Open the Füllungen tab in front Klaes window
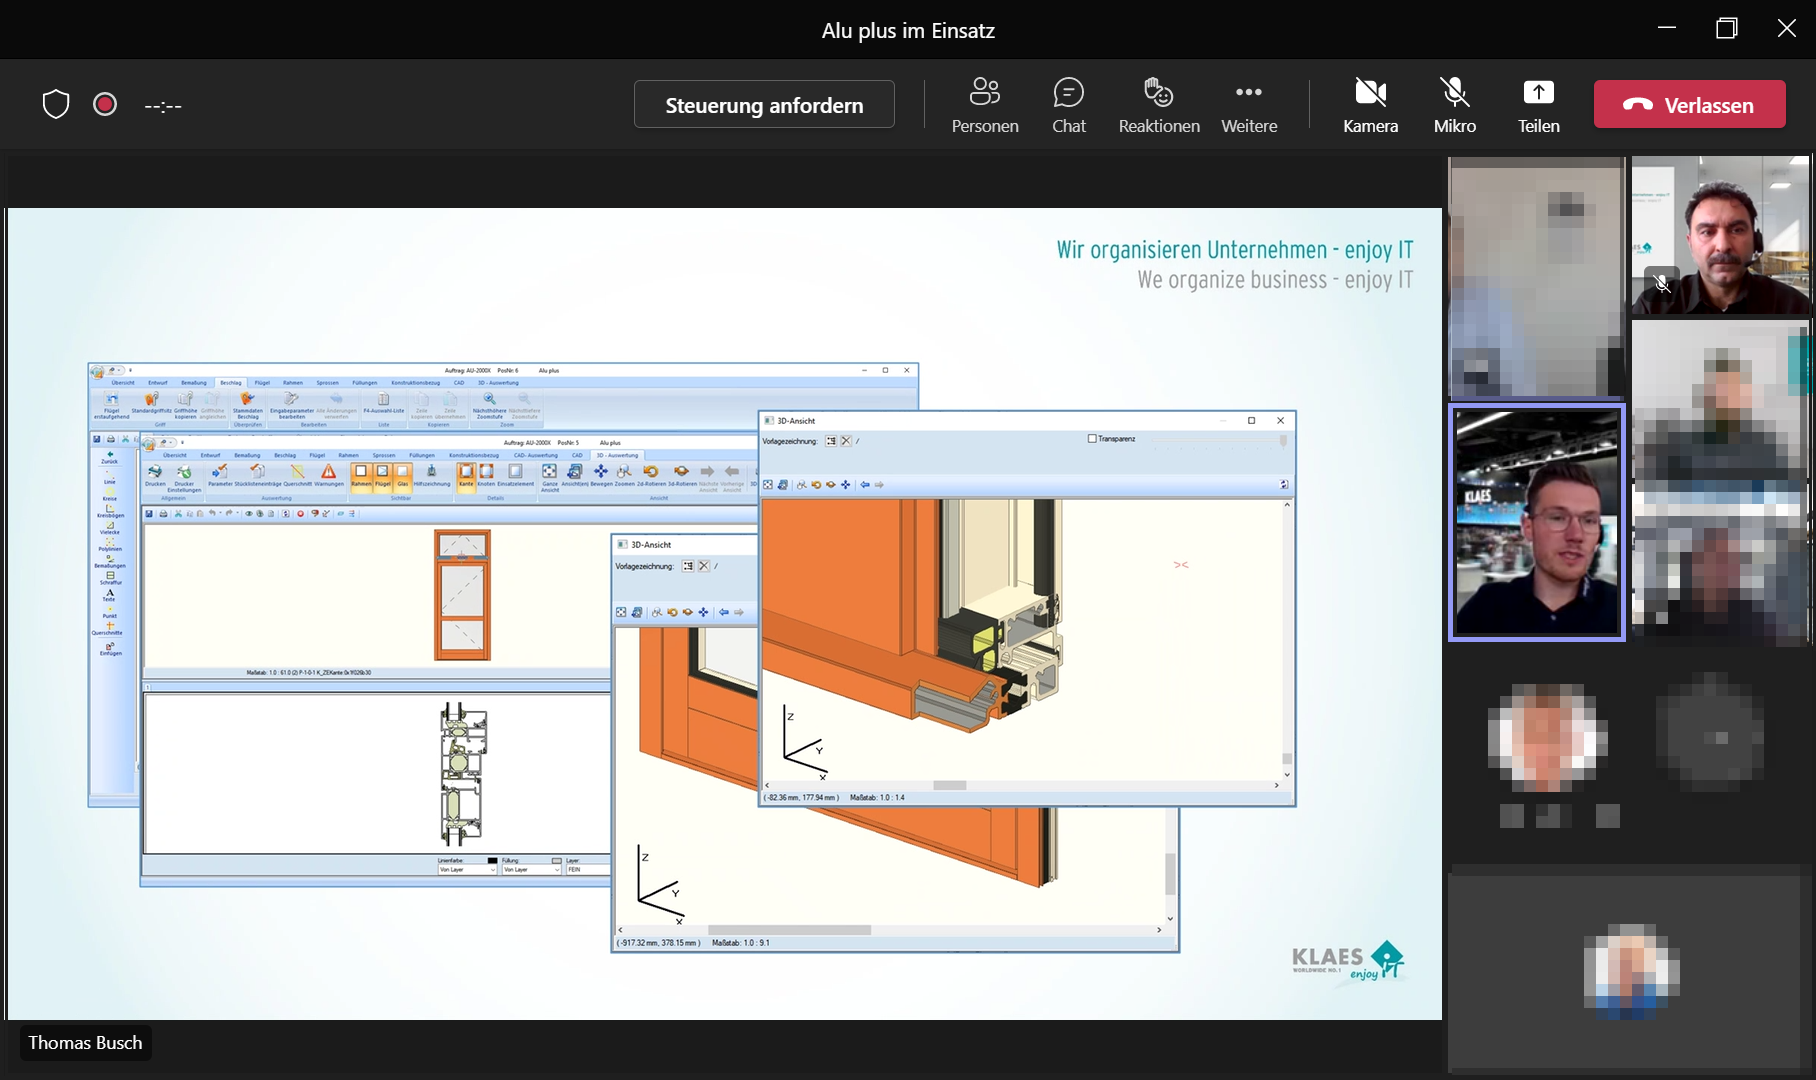Viewport: 1816px width, 1080px height. (x=422, y=455)
